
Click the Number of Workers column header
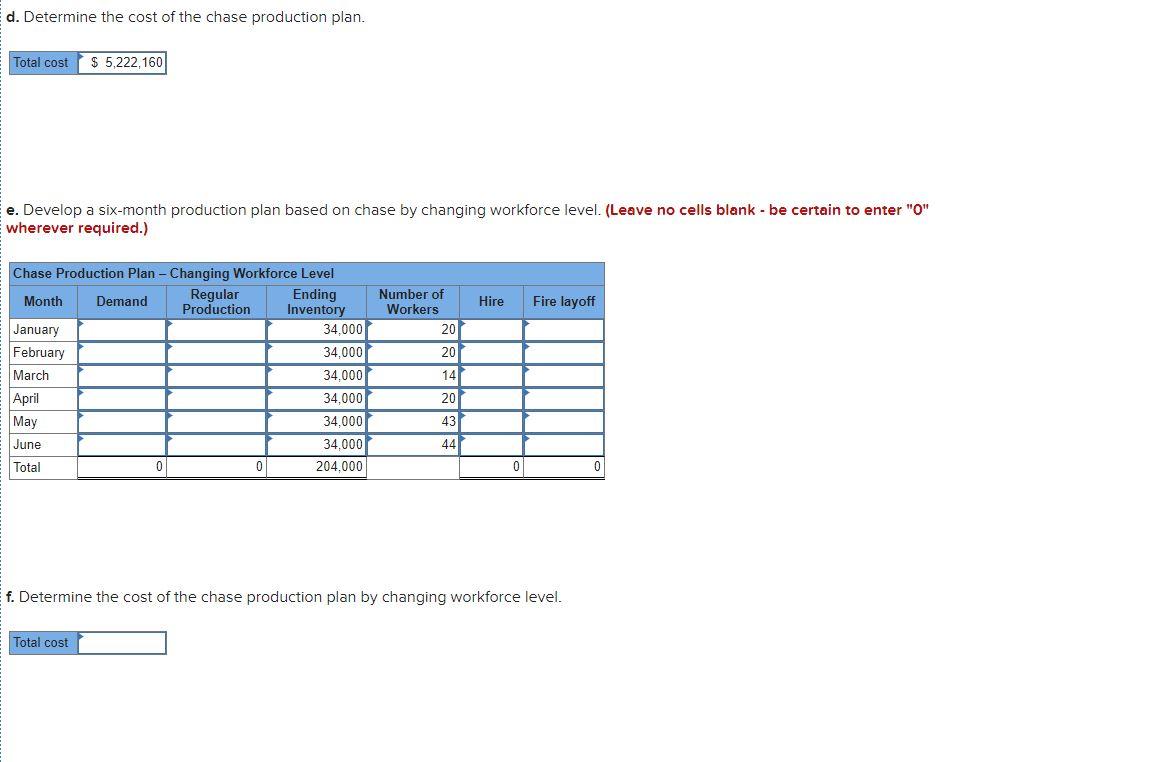(412, 302)
